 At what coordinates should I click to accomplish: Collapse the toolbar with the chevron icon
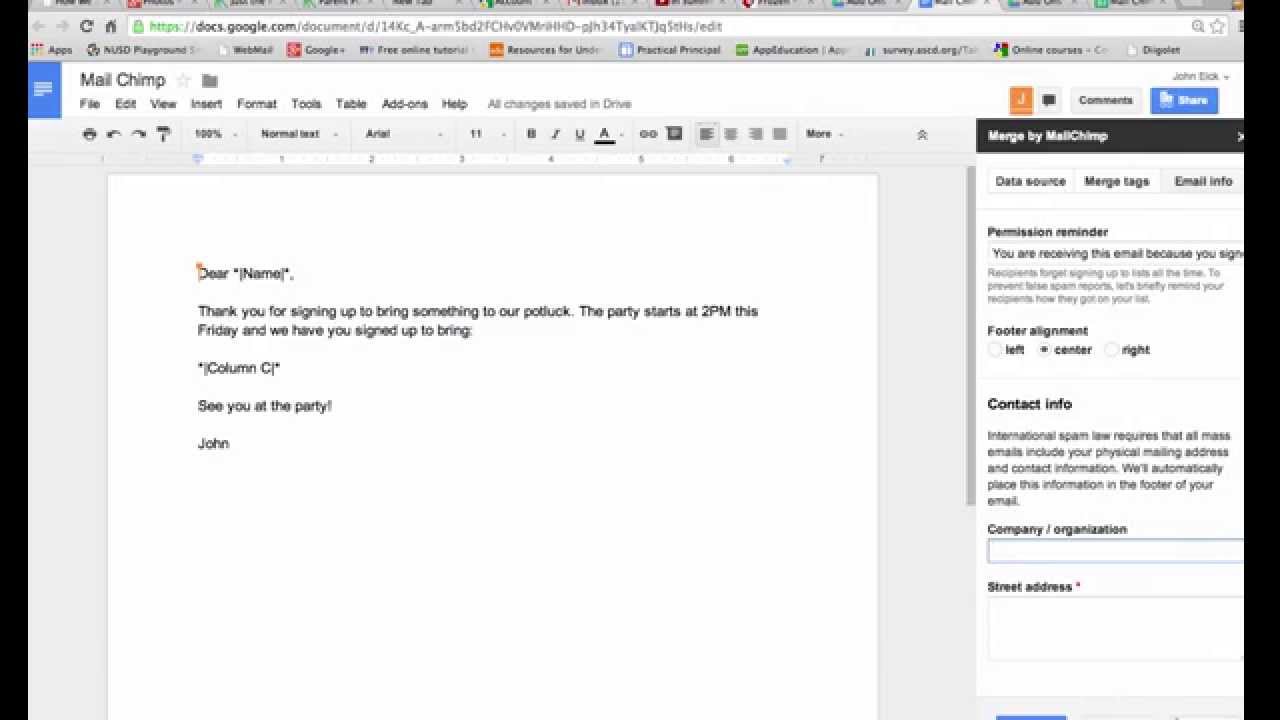pyautogui.click(x=922, y=134)
